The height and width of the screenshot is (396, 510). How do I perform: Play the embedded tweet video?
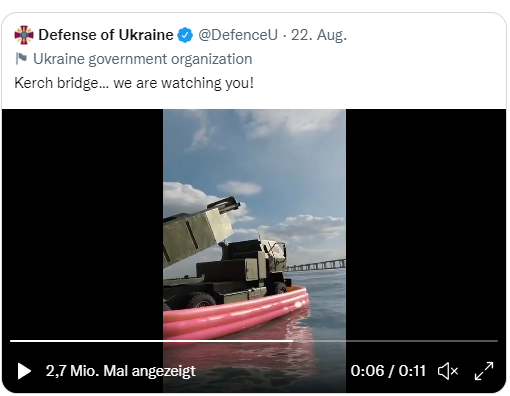(x=24, y=371)
